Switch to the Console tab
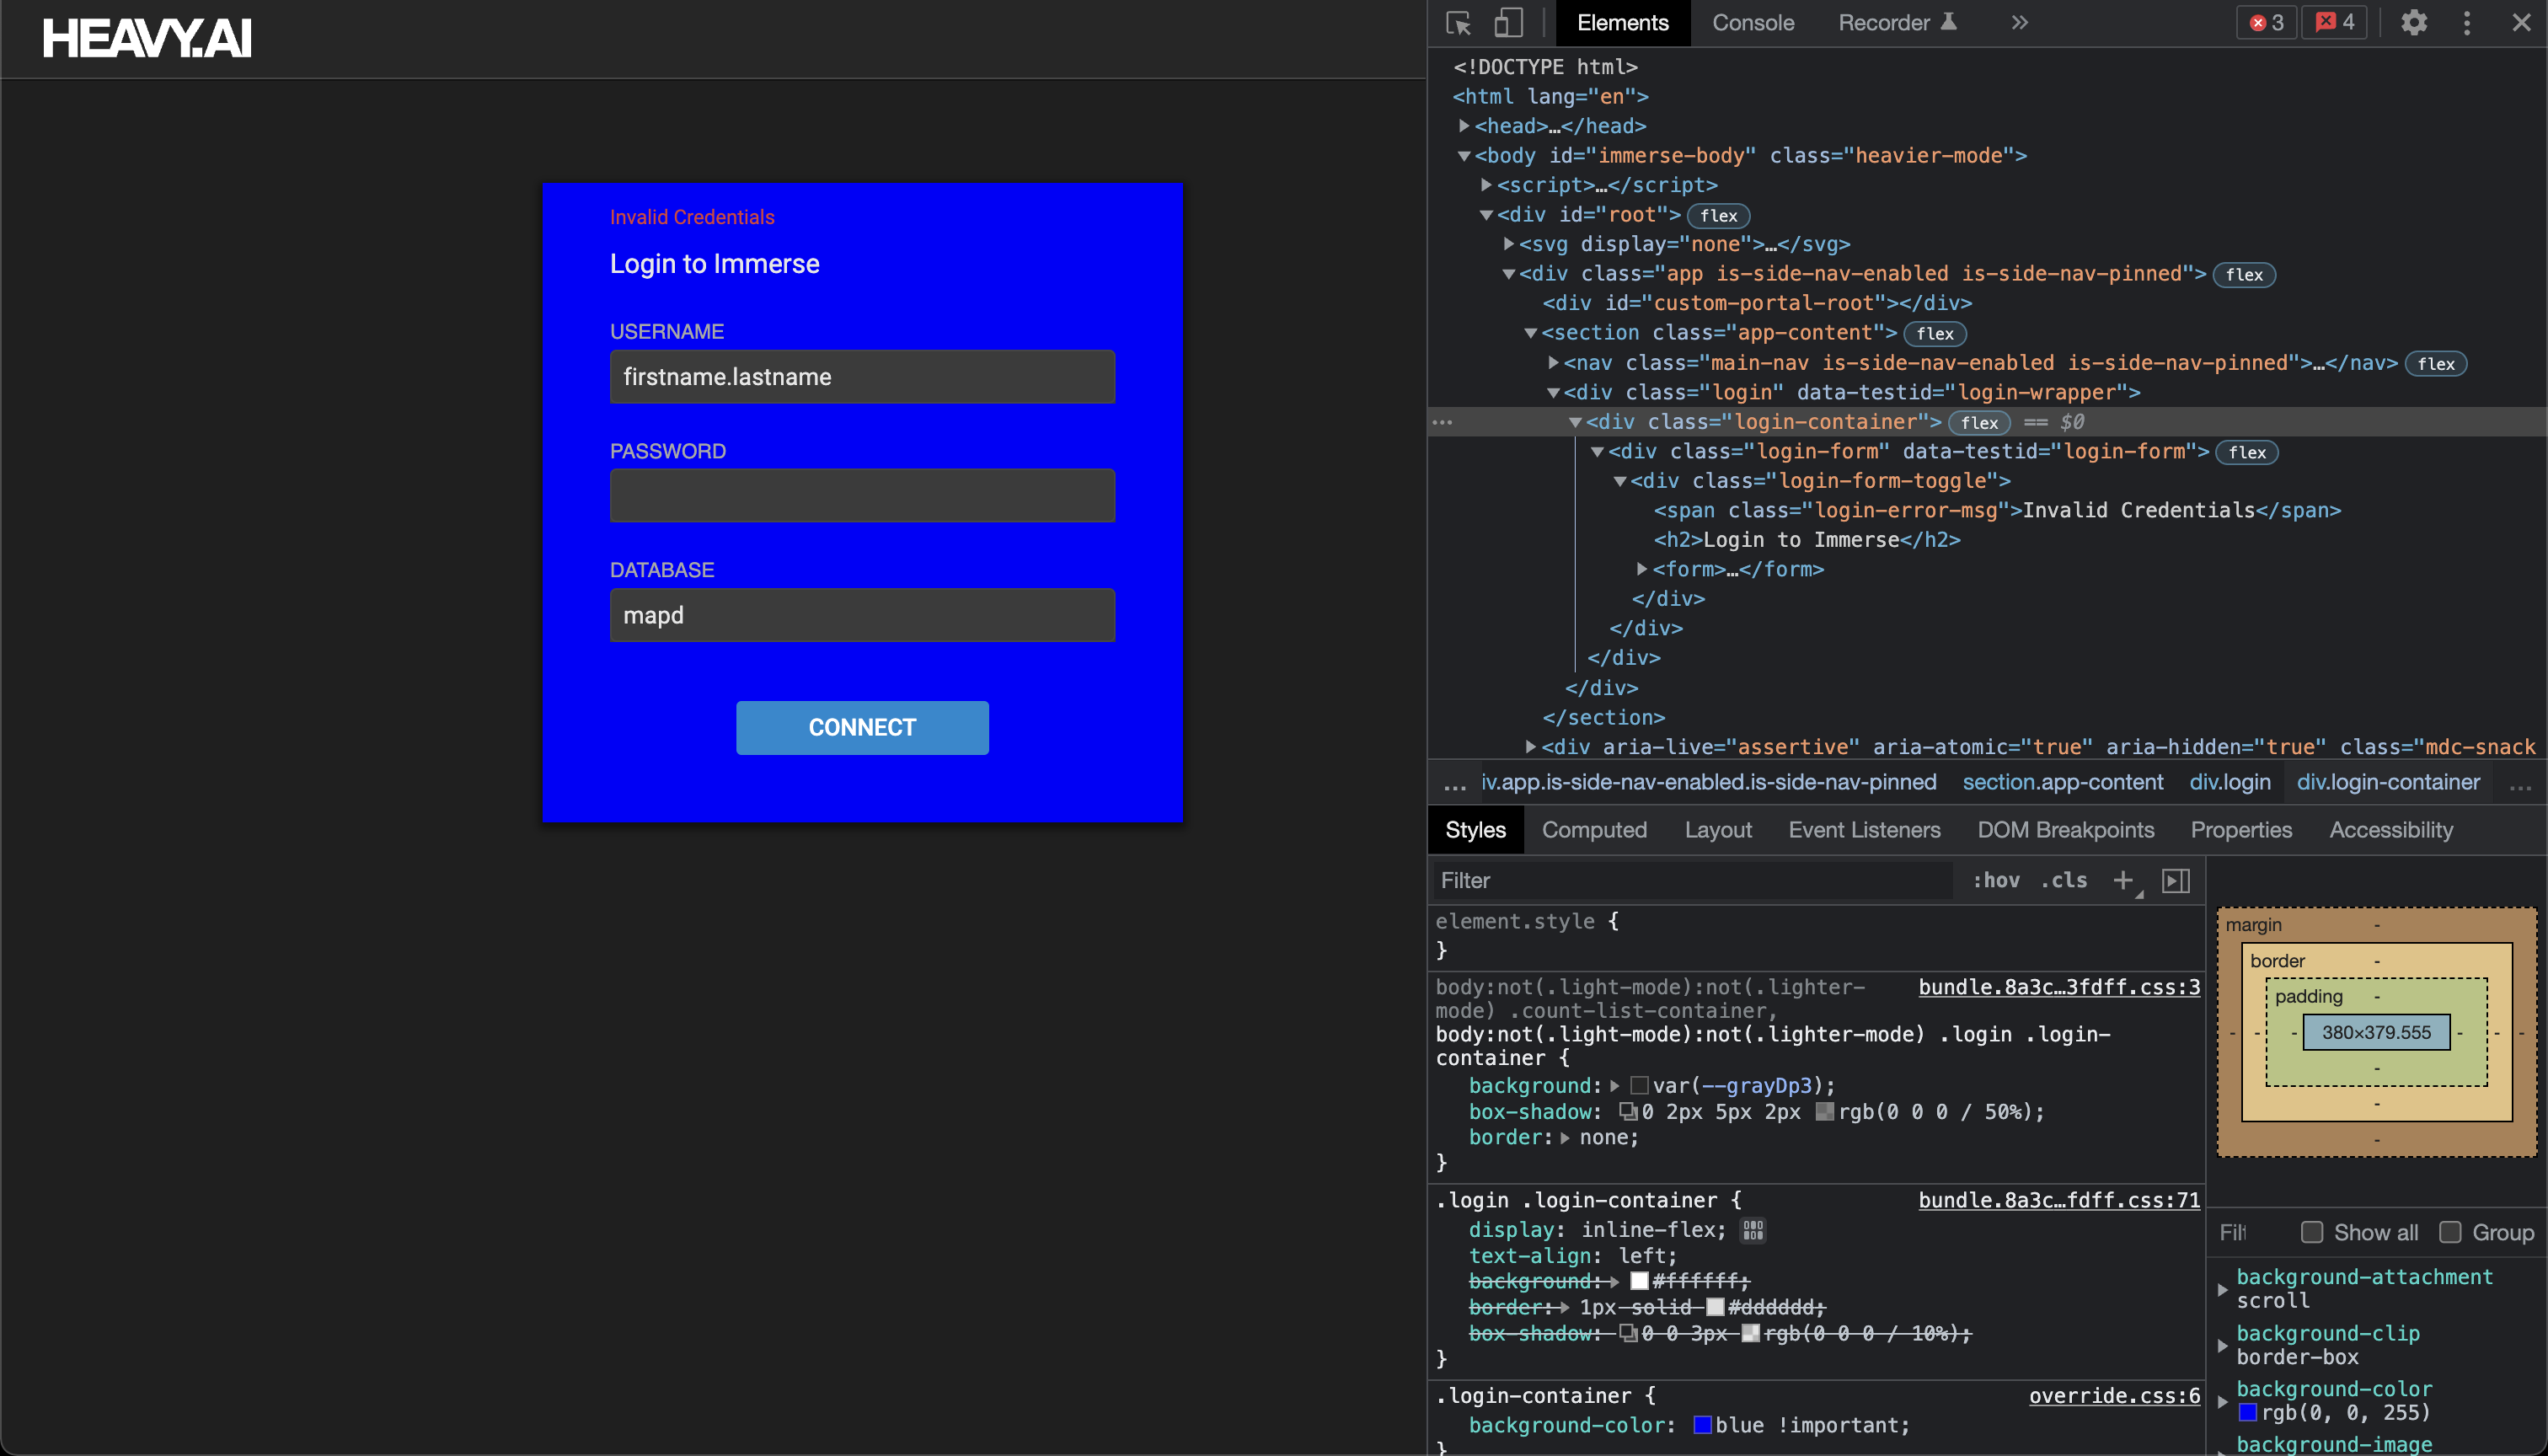This screenshot has height=1456, width=2548. point(1753,22)
